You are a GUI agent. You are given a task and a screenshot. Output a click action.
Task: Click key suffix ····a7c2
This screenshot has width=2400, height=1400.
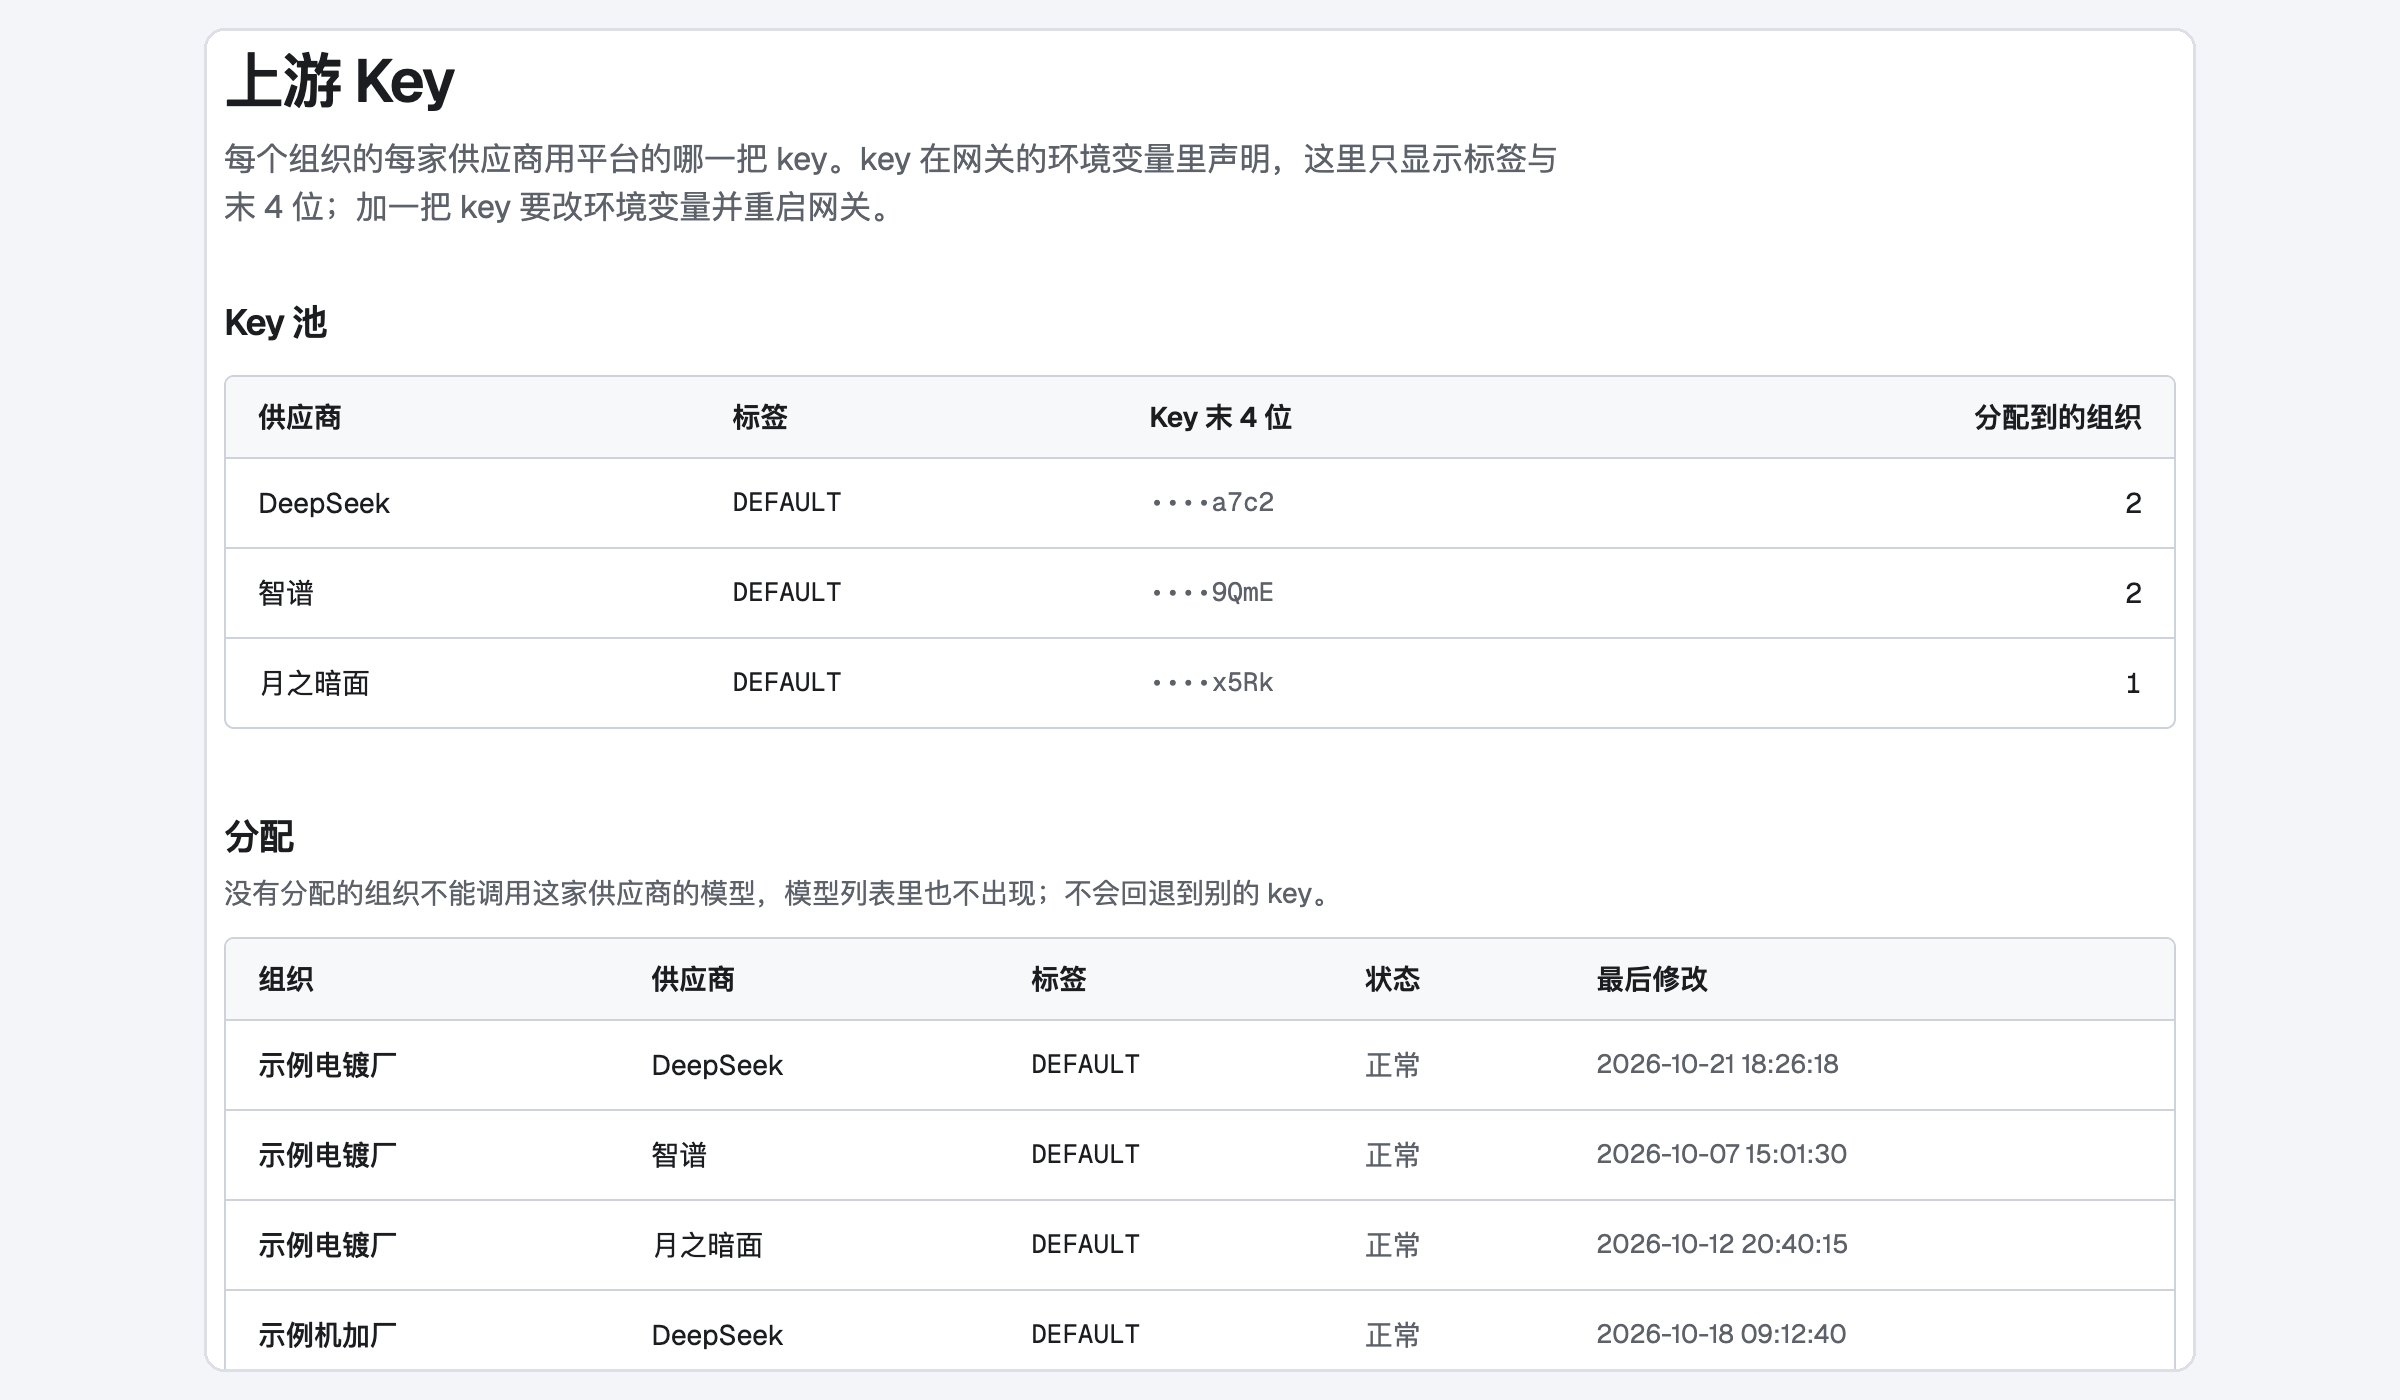pos(1212,502)
